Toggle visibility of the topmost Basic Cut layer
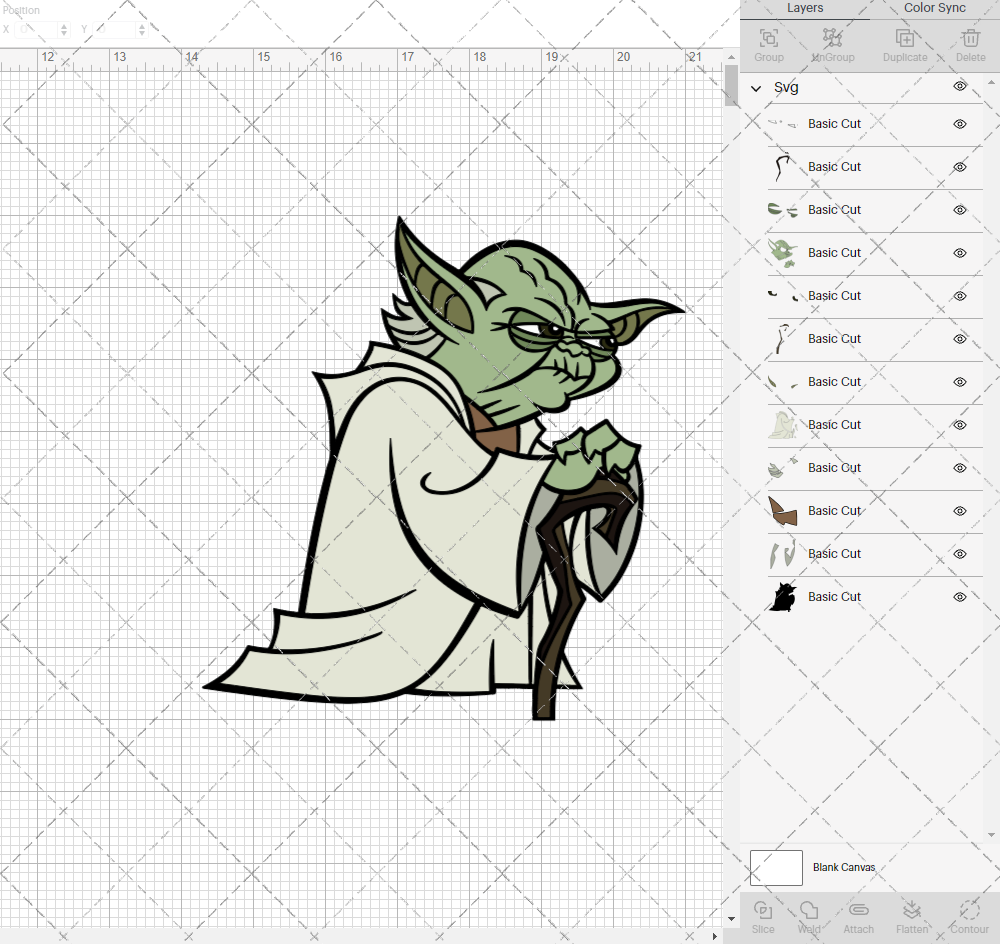Screen dimensions: 1000x944 pyautogui.click(x=960, y=124)
